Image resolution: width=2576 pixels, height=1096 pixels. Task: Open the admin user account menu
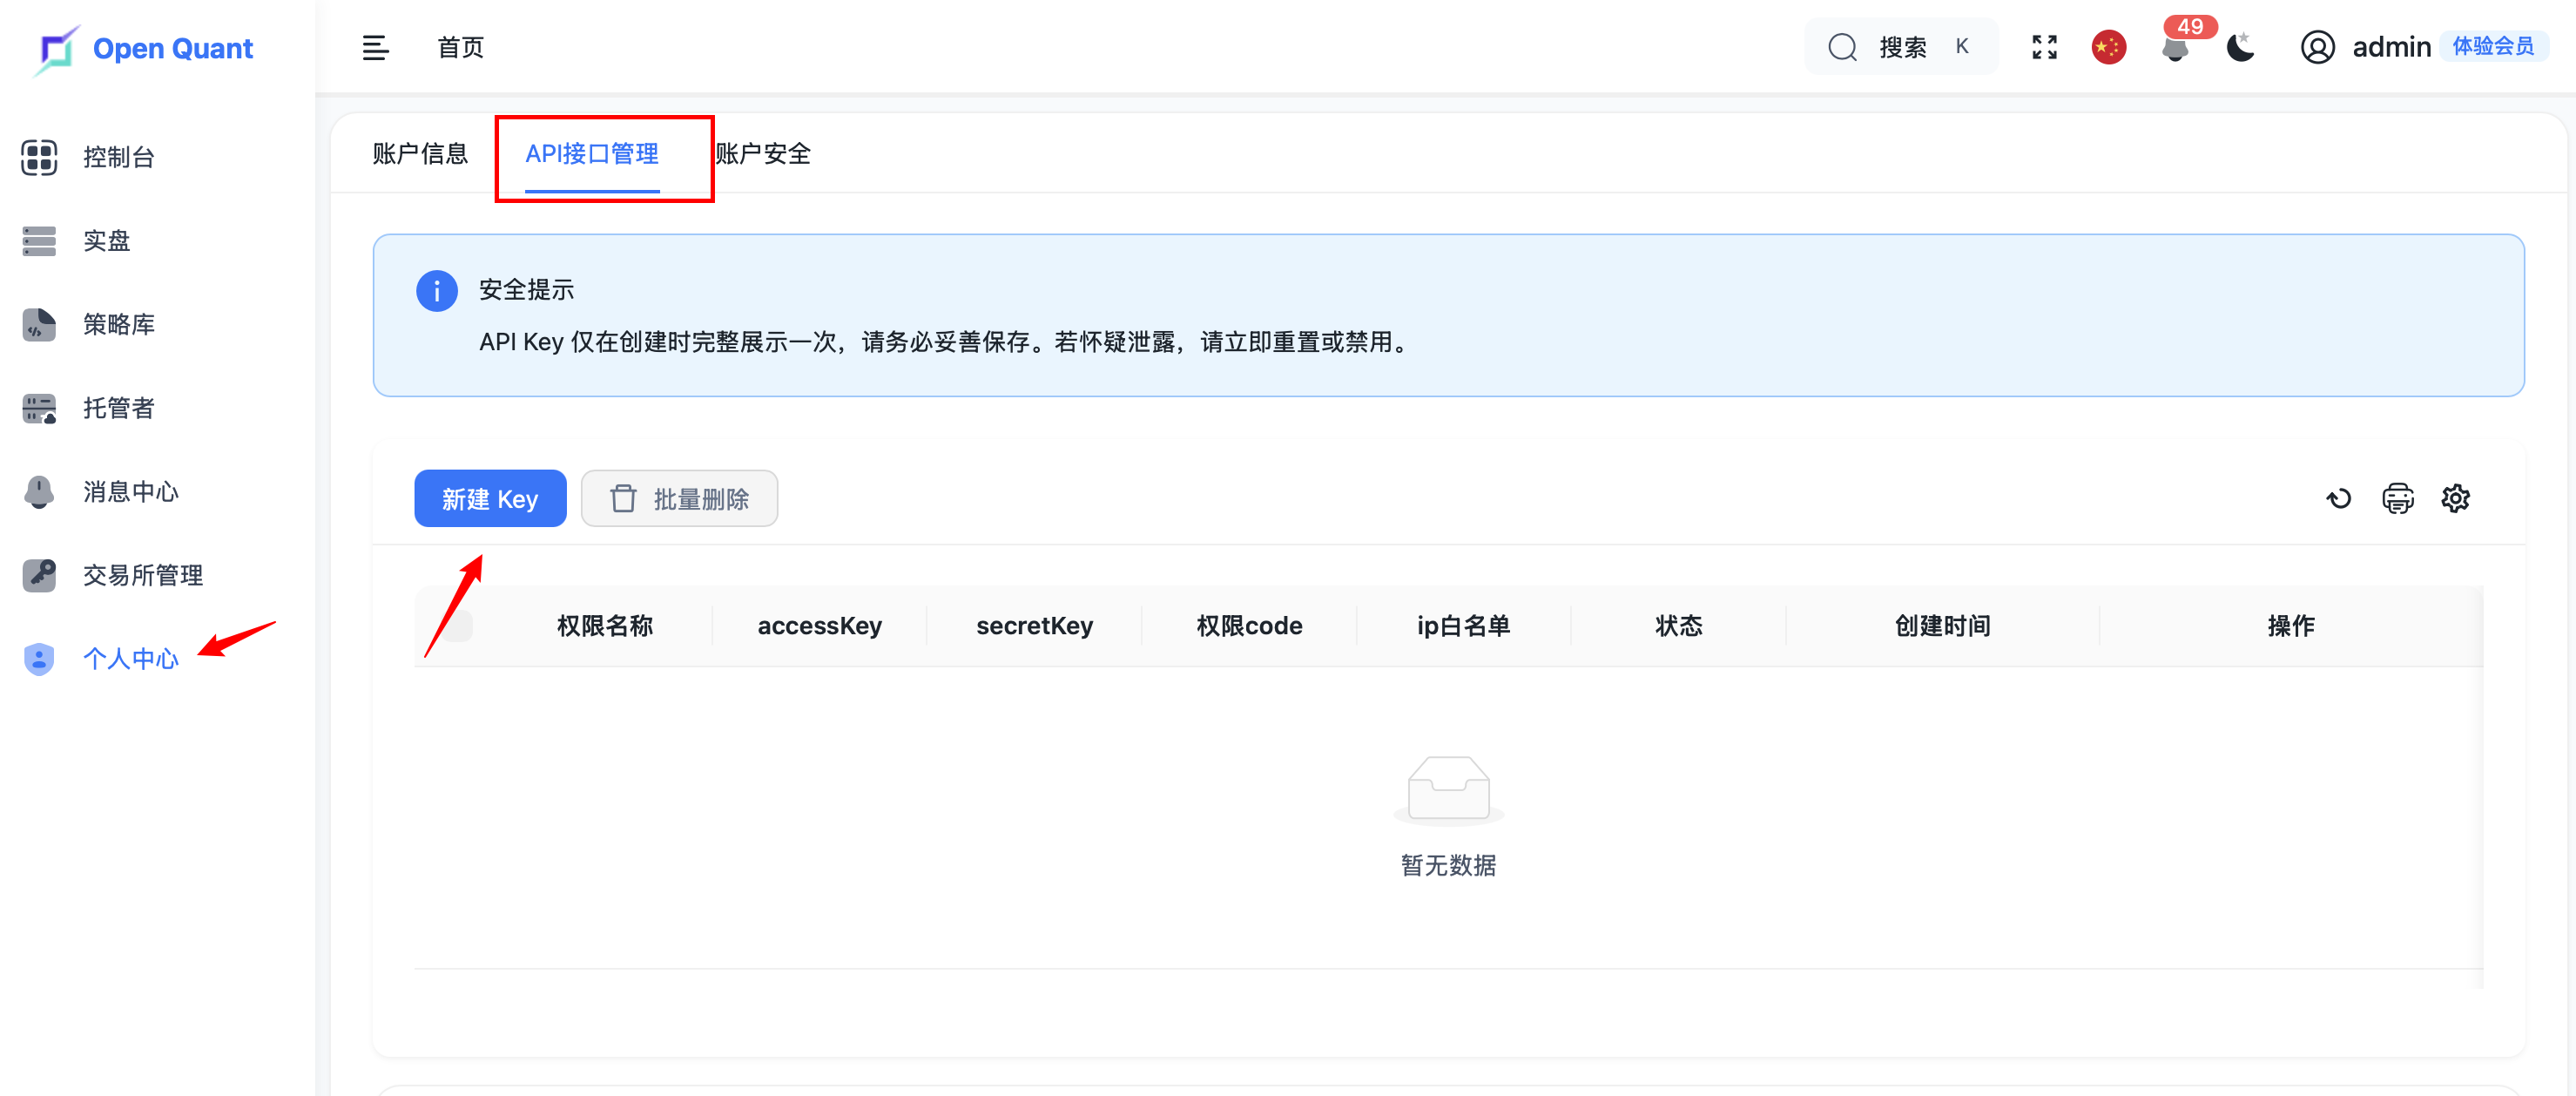[x=2390, y=47]
